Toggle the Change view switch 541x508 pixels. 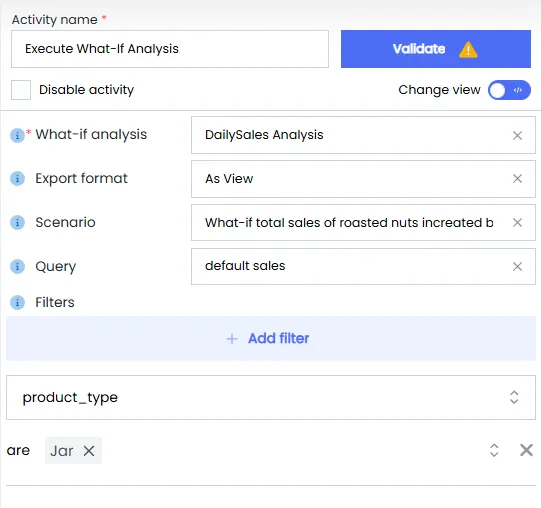[509, 90]
